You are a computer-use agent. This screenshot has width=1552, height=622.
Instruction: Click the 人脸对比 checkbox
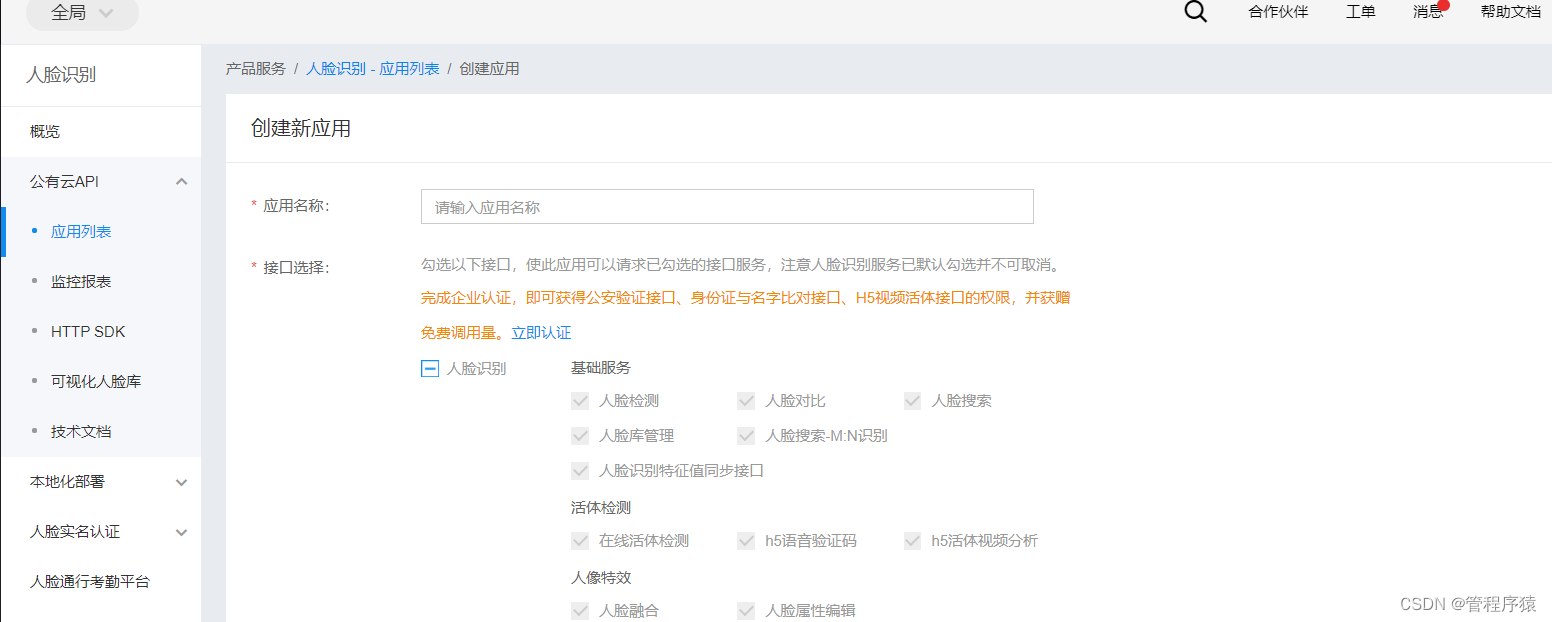coord(746,401)
